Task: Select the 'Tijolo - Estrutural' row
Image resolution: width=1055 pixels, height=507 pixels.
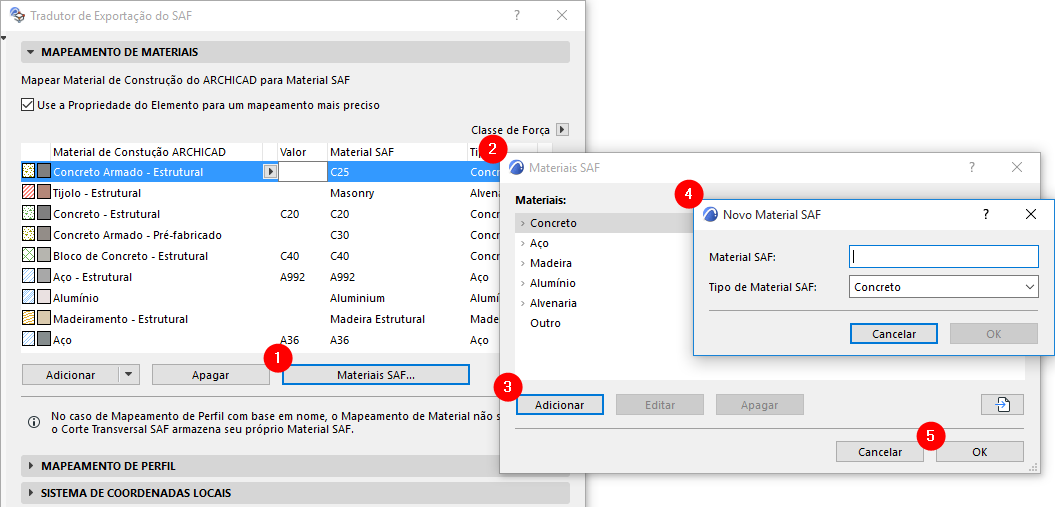Action: coord(260,193)
